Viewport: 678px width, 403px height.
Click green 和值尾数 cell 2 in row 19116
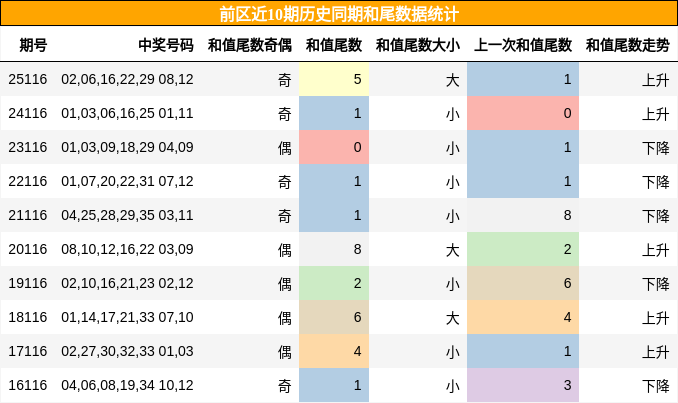[x=334, y=283]
